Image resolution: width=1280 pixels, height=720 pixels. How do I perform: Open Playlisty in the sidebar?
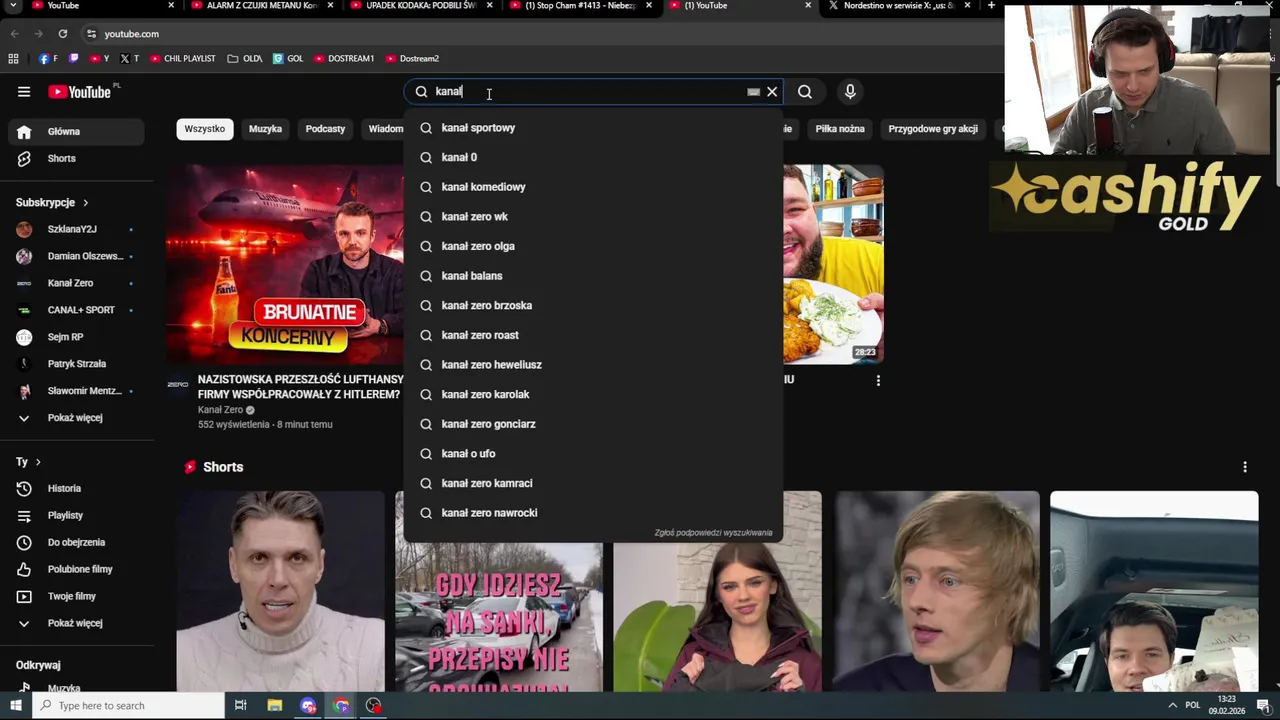(x=76, y=516)
